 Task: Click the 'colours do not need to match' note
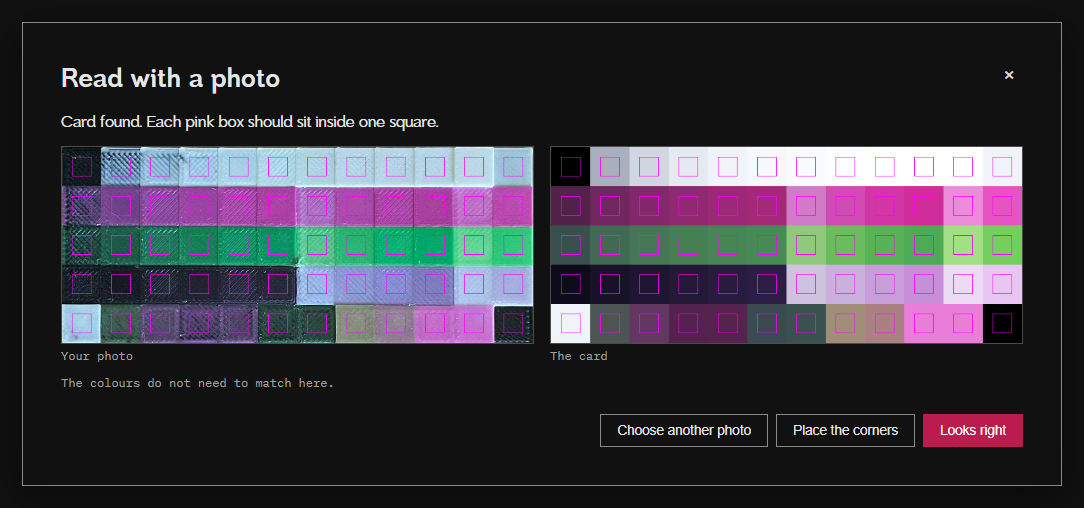pos(197,383)
